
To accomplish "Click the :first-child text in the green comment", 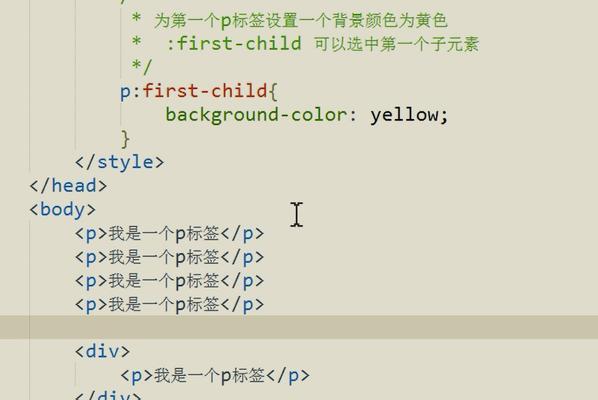I will coord(234,43).
